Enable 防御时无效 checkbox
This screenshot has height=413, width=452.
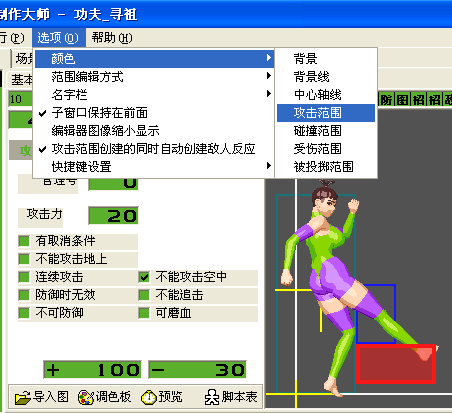24,295
